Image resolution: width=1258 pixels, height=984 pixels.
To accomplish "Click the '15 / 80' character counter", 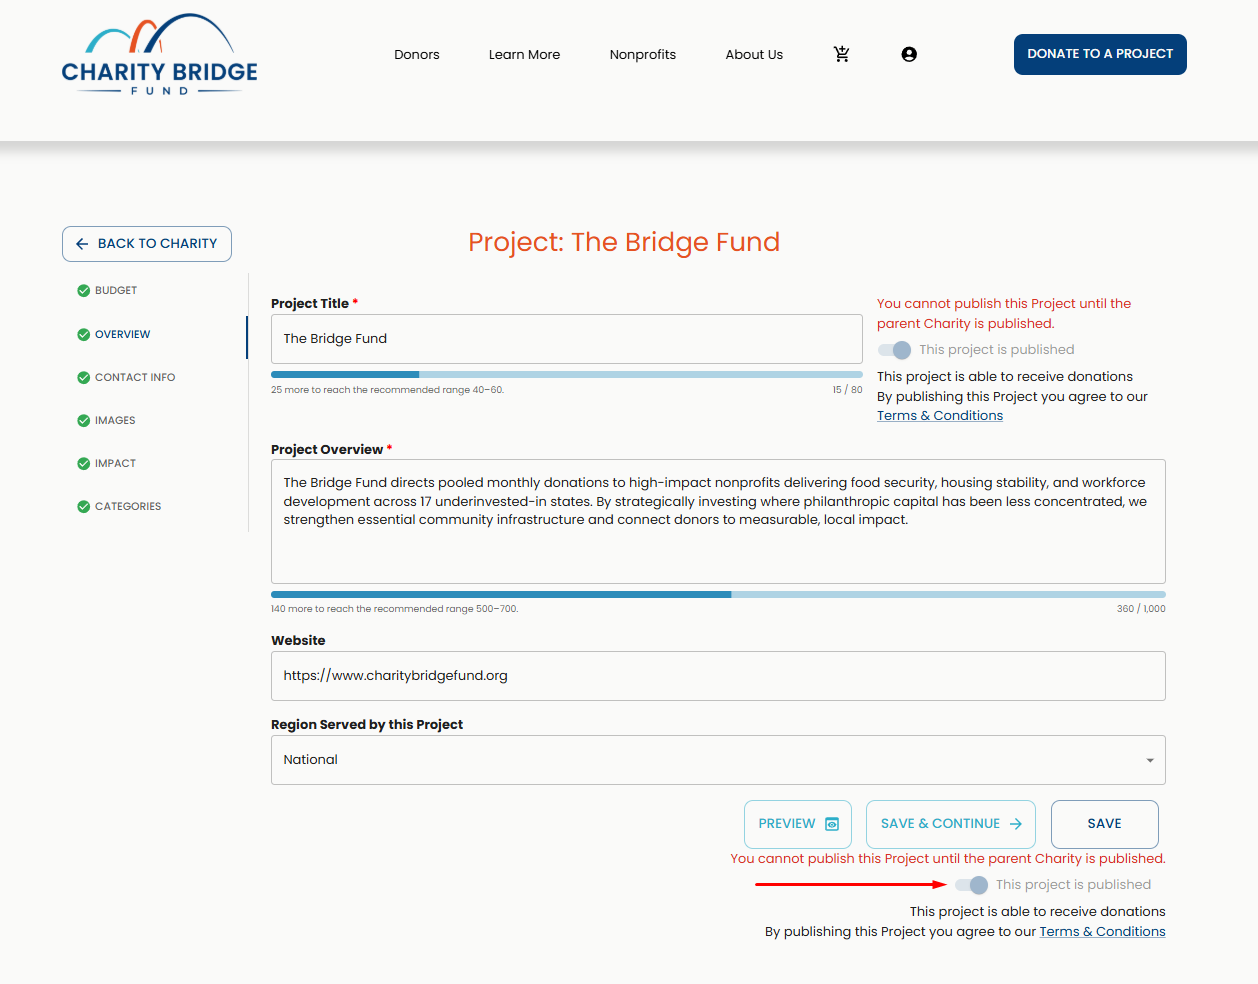I will click(847, 390).
